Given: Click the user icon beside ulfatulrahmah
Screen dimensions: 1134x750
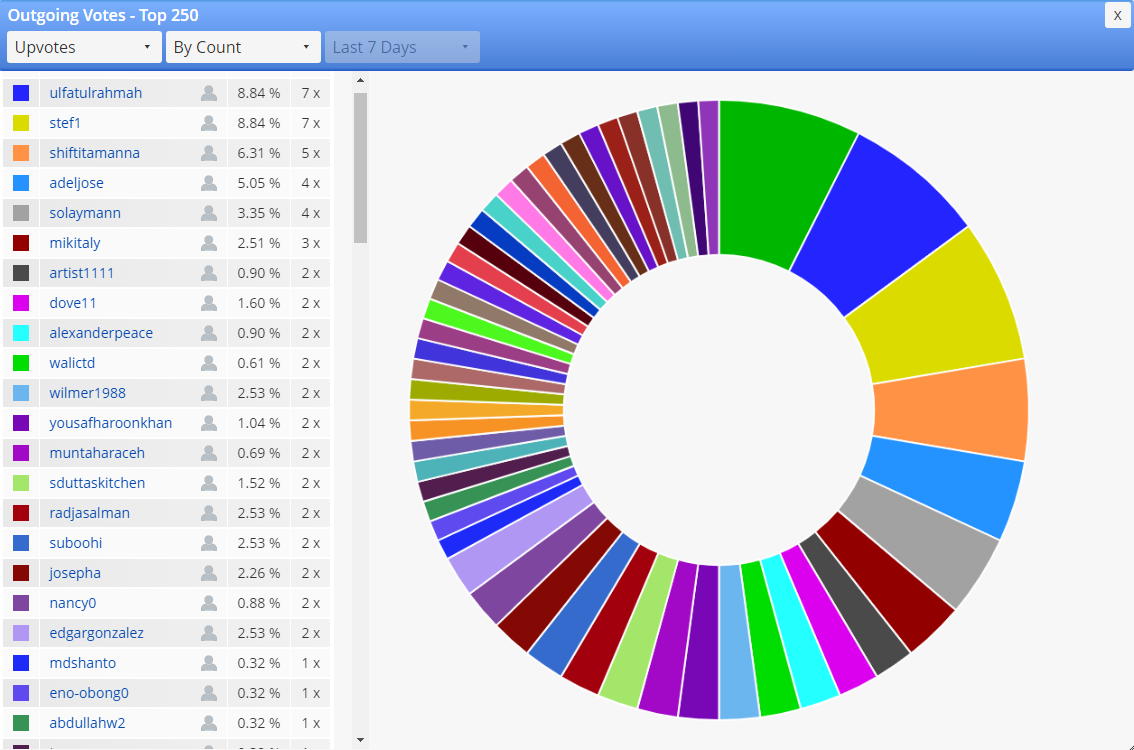Looking at the screenshot, I should (209, 93).
